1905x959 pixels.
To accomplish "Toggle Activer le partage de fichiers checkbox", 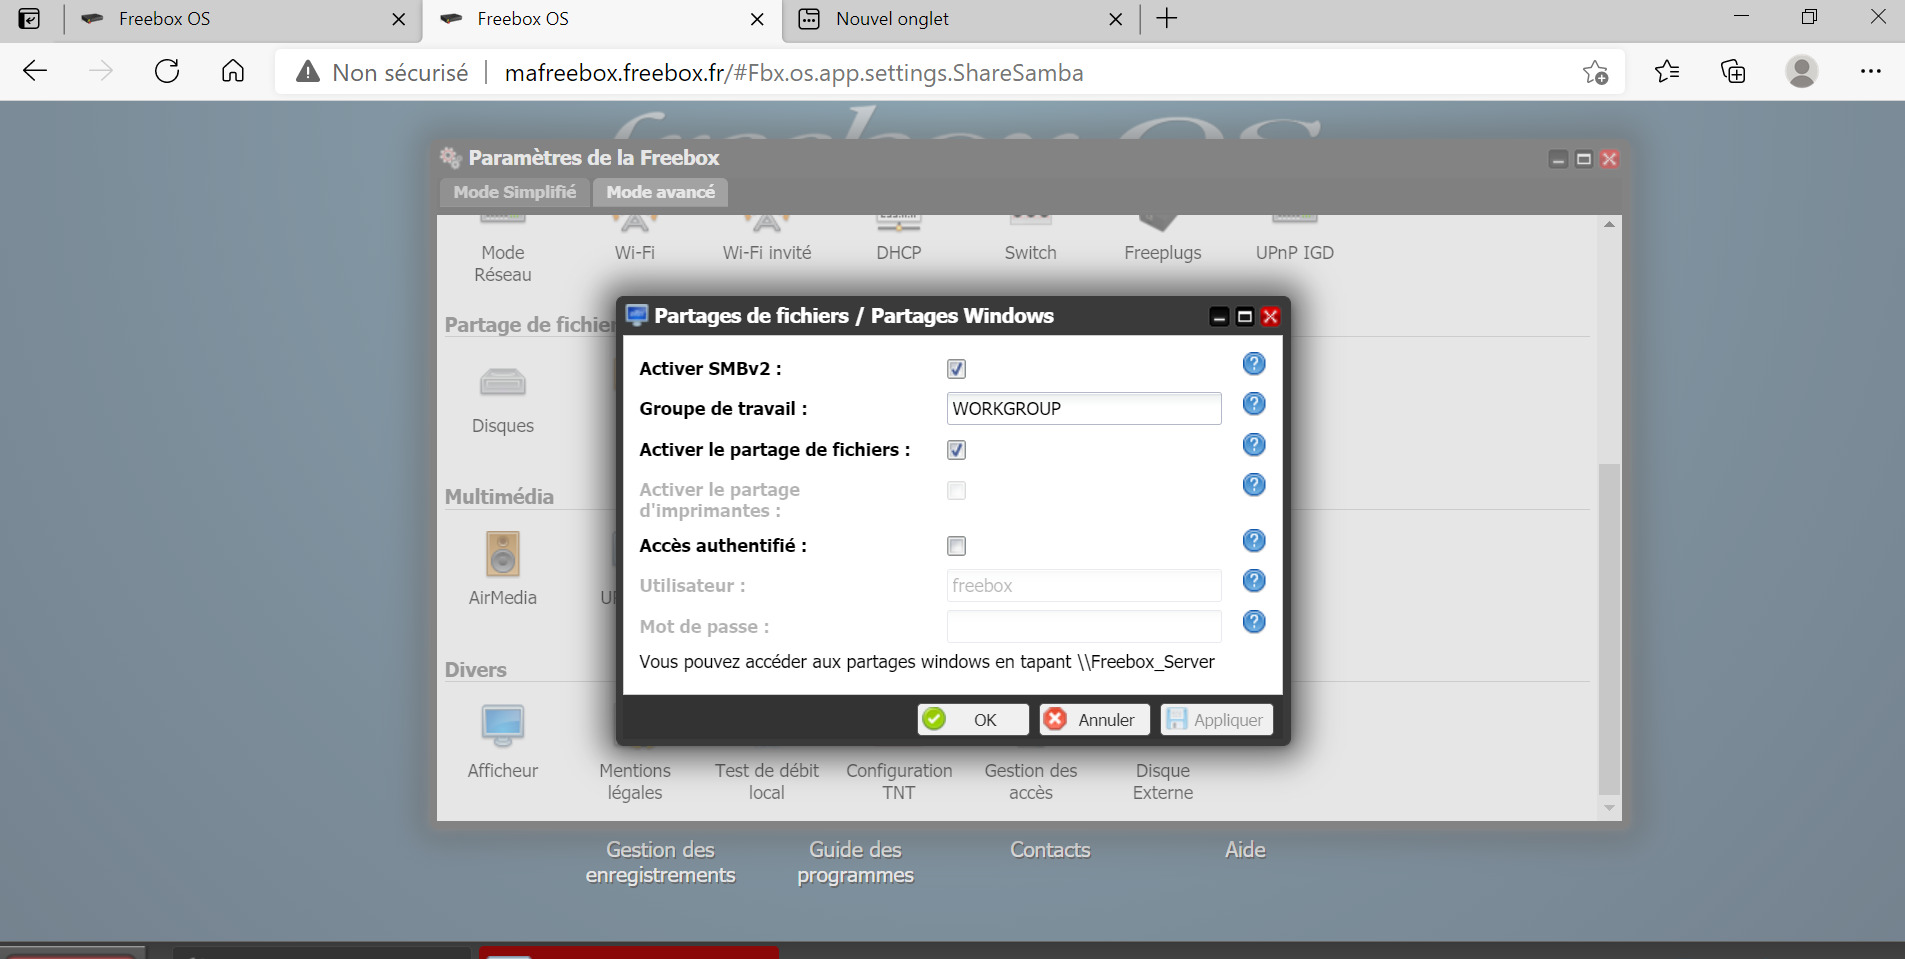I will pyautogui.click(x=956, y=450).
